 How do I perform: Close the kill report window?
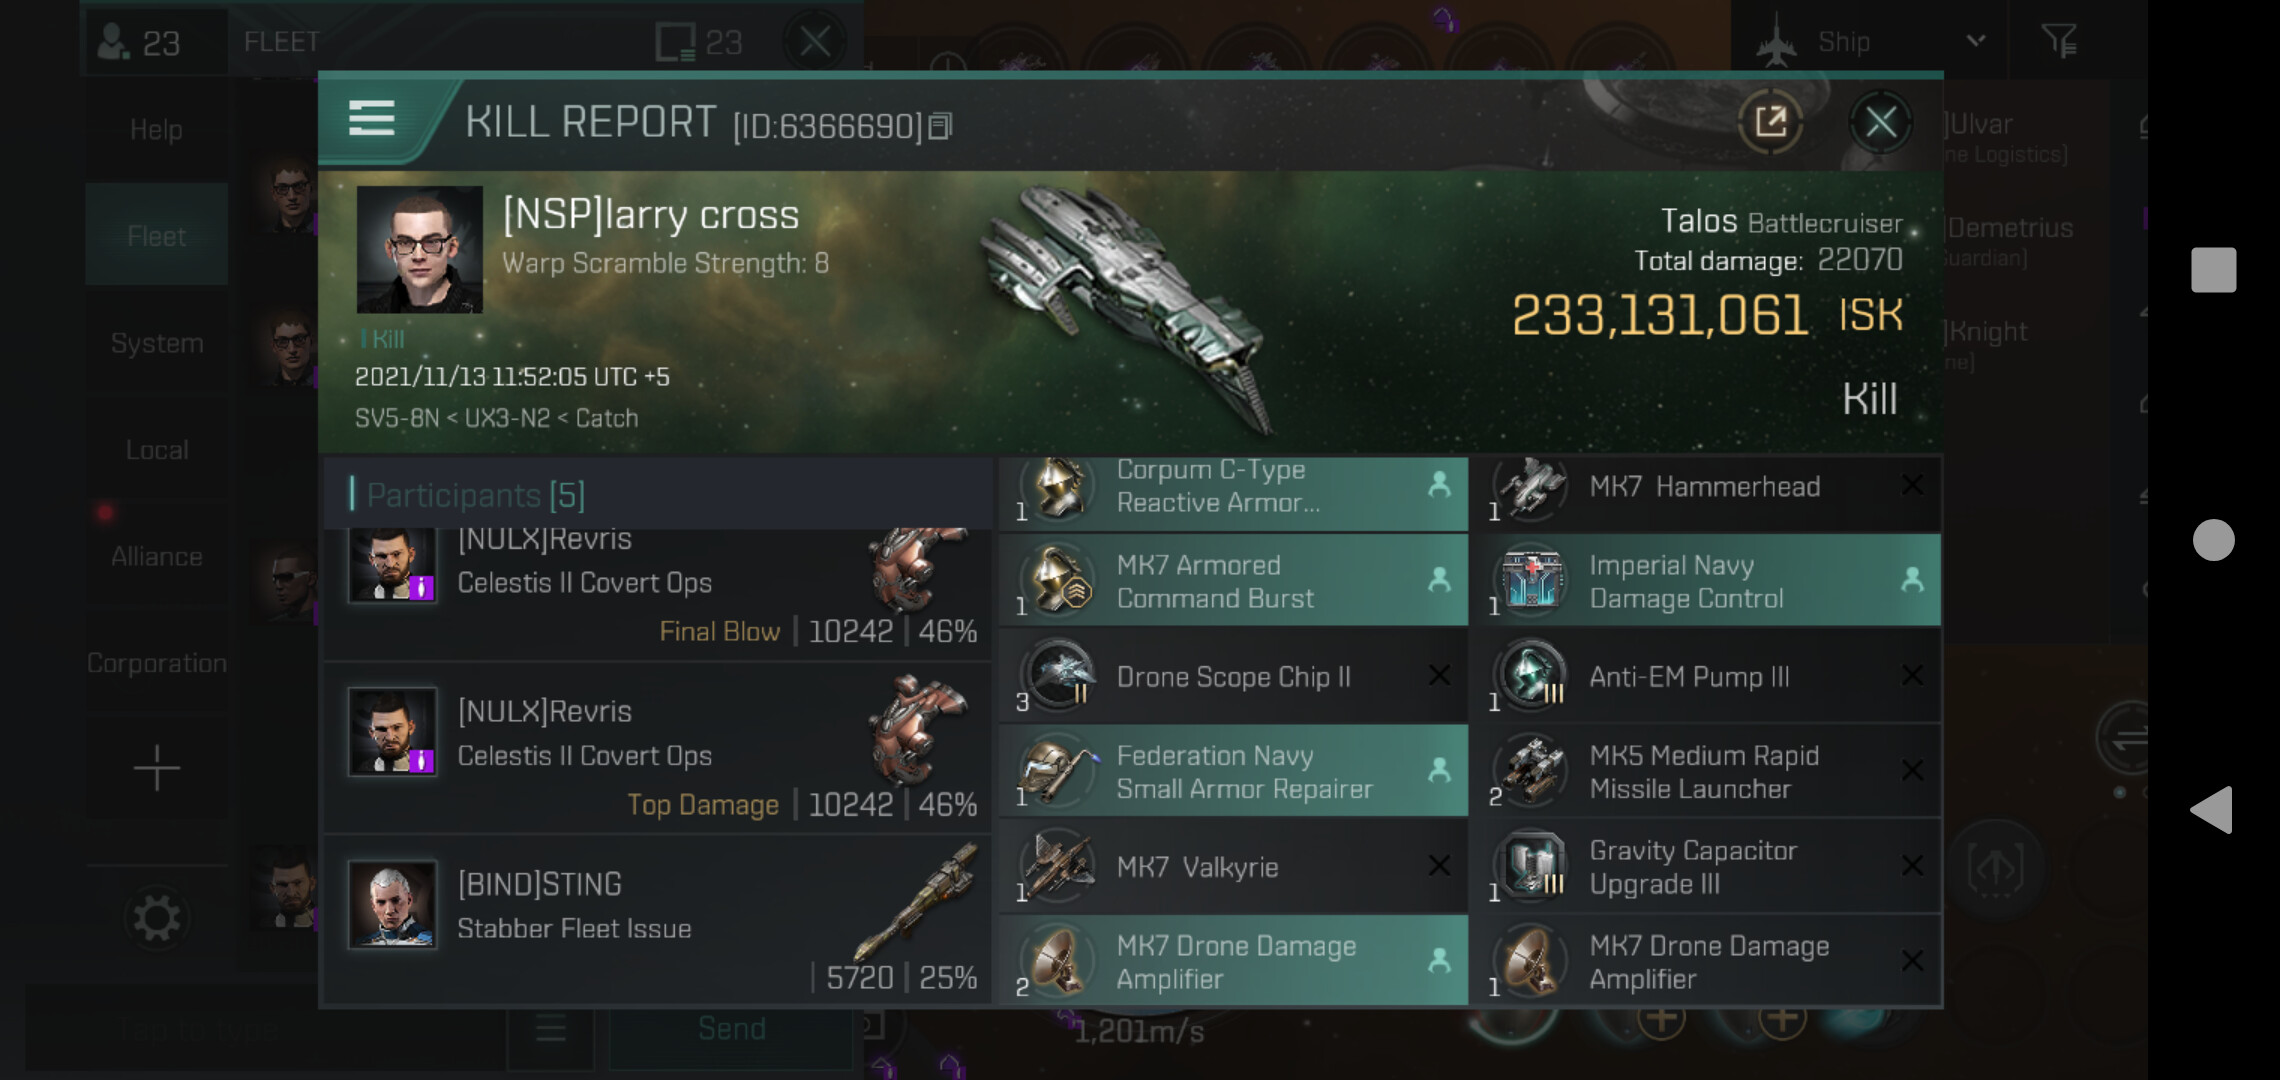[1880, 123]
